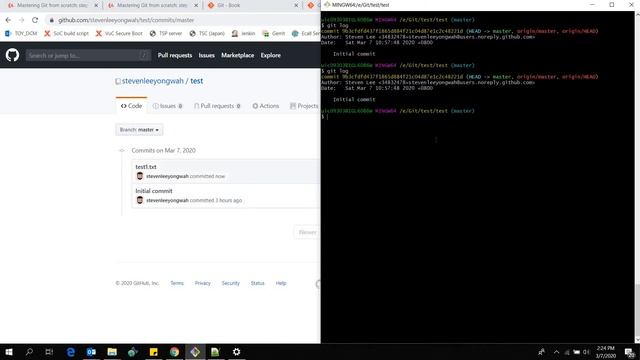
Task: Open Settings gear on the taskbar
Action: (x=236, y=352)
